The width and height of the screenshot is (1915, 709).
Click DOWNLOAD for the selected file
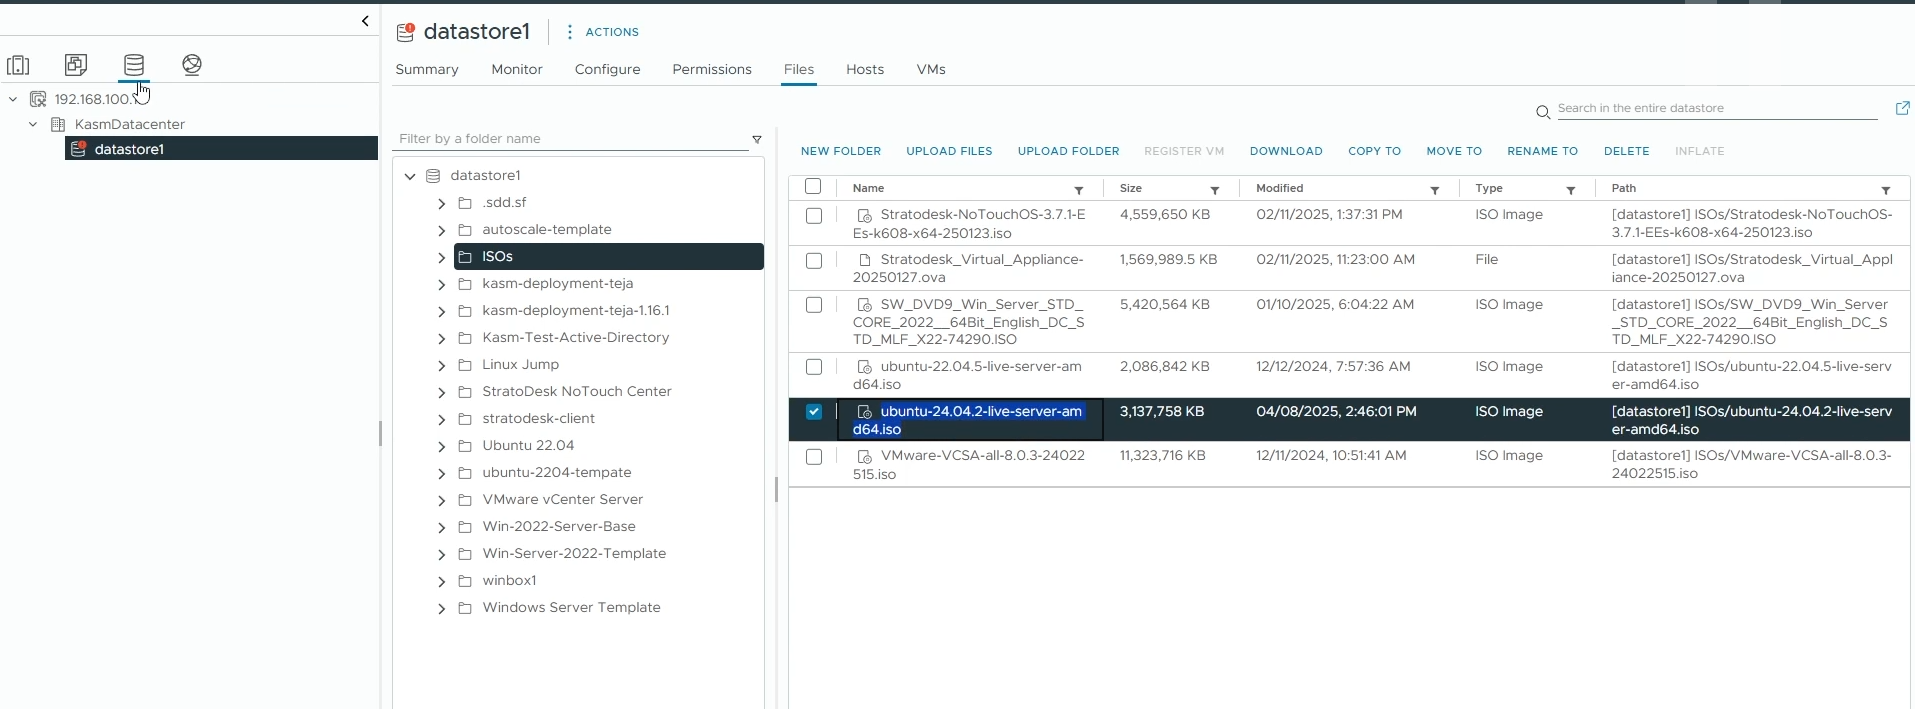[1286, 152]
